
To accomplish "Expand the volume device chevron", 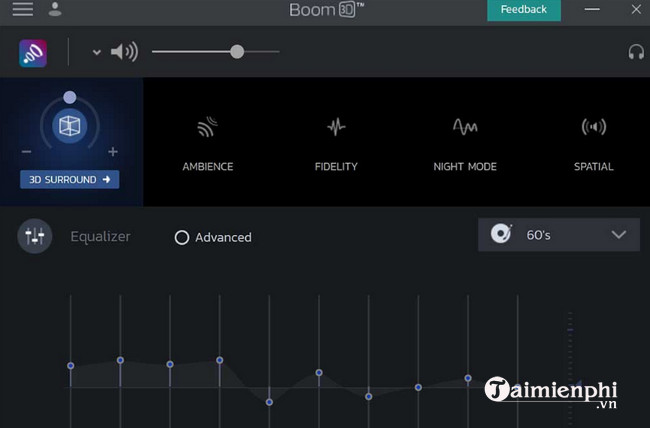I will point(97,52).
